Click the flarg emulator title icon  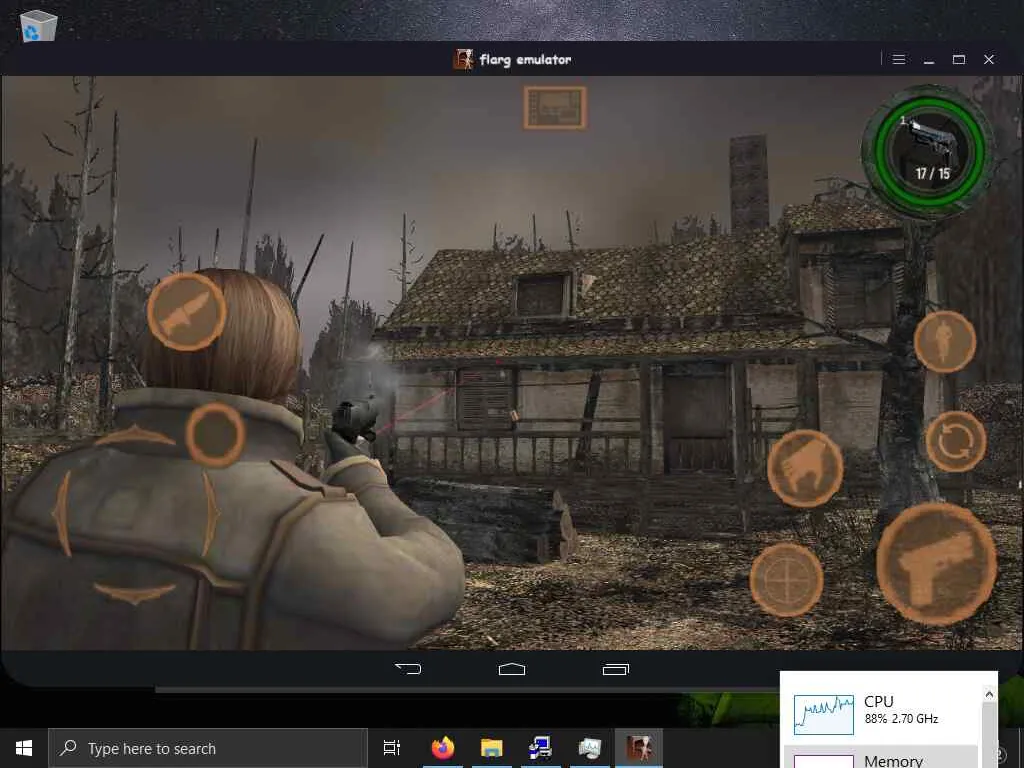click(463, 59)
